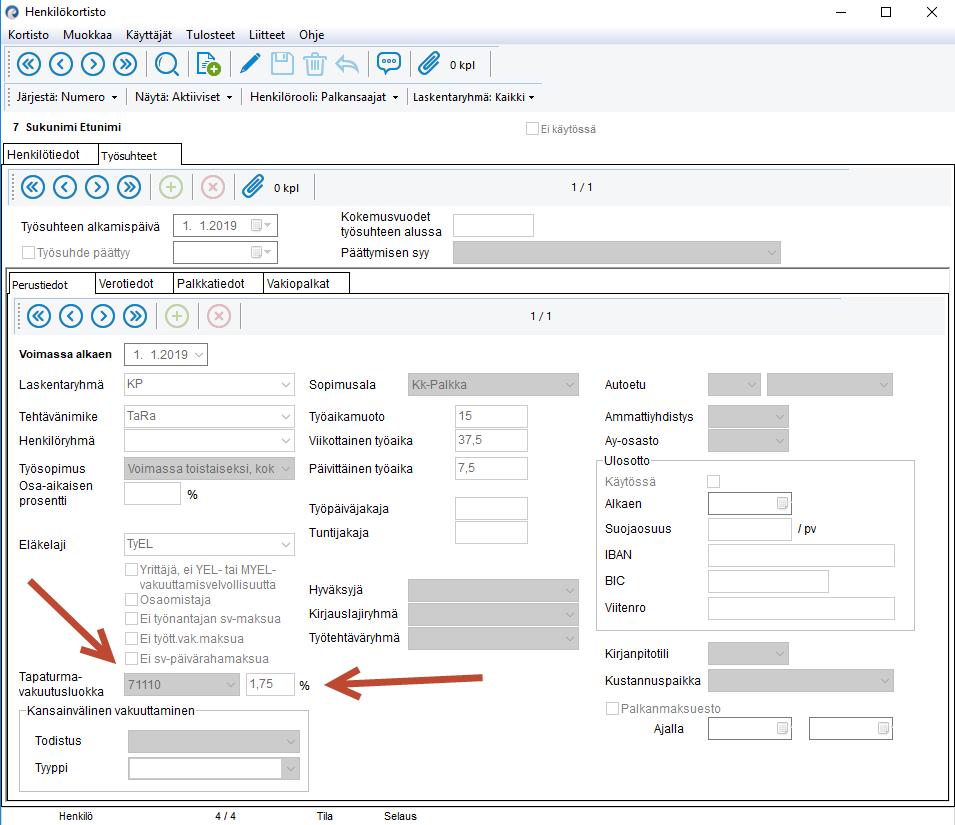Expand the Laskentaryhmä KP dropdown
This screenshot has width=955, height=825.
pyautogui.click(x=286, y=385)
